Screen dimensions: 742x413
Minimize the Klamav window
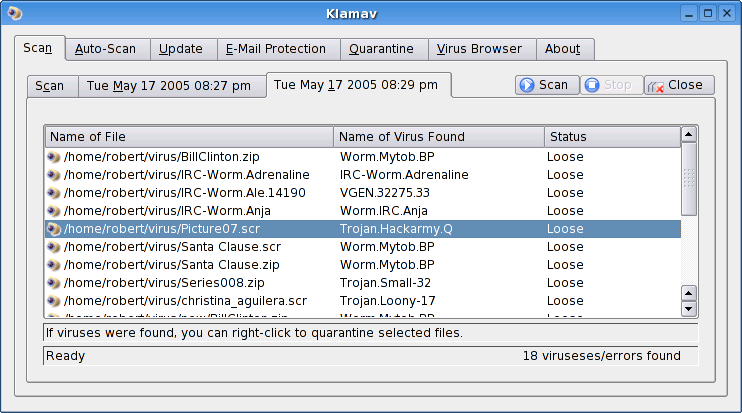click(689, 13)
